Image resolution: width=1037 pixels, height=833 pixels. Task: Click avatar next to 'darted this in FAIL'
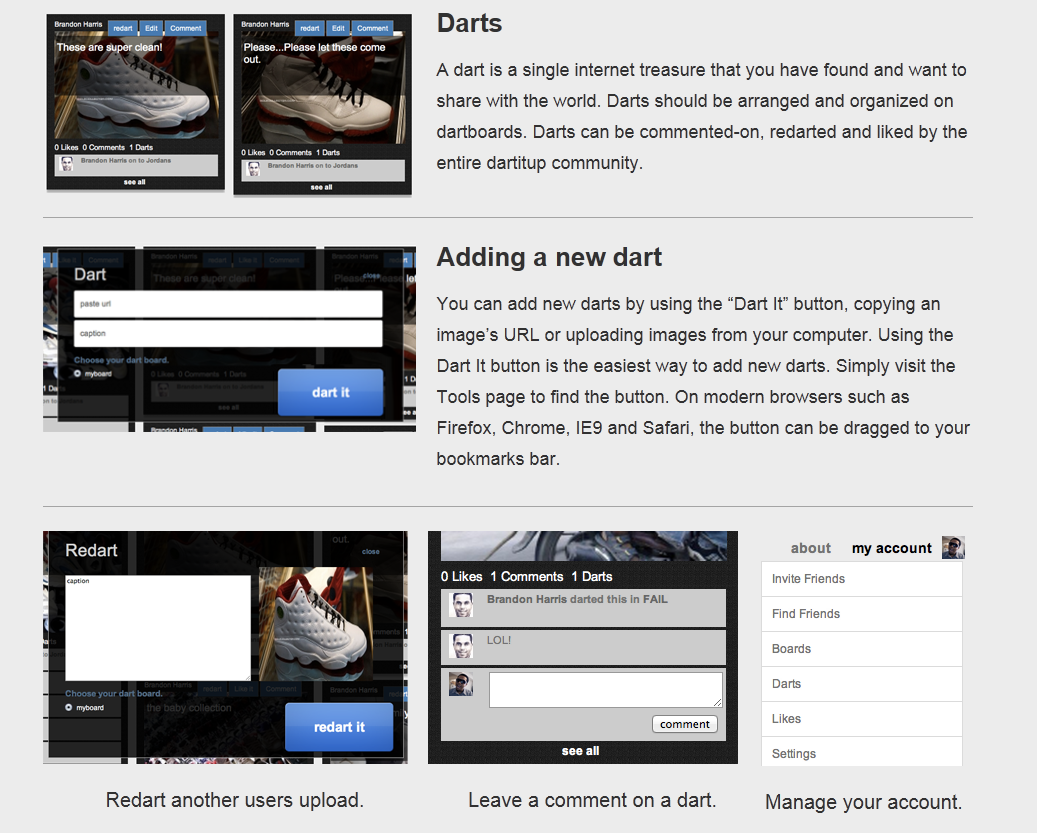(x=461, y=605)
